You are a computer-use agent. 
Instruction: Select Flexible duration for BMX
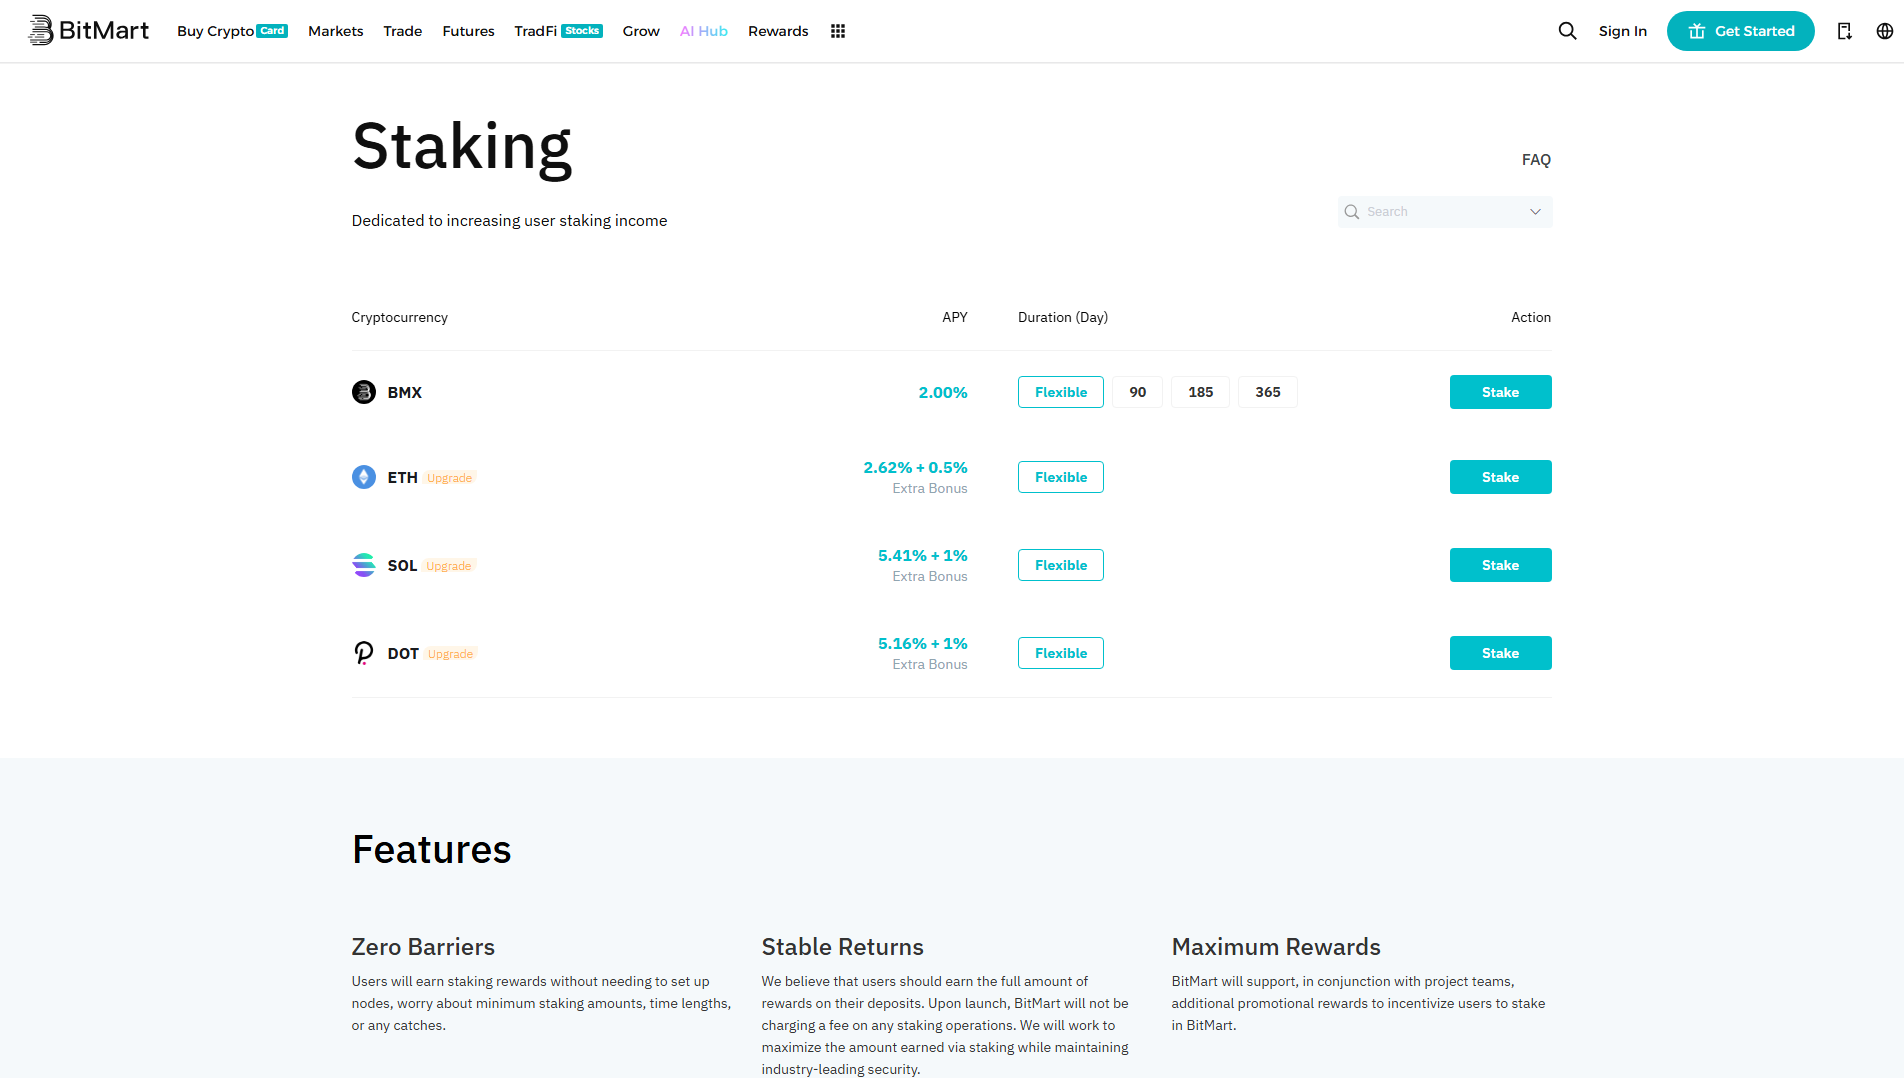point(1061,392)
